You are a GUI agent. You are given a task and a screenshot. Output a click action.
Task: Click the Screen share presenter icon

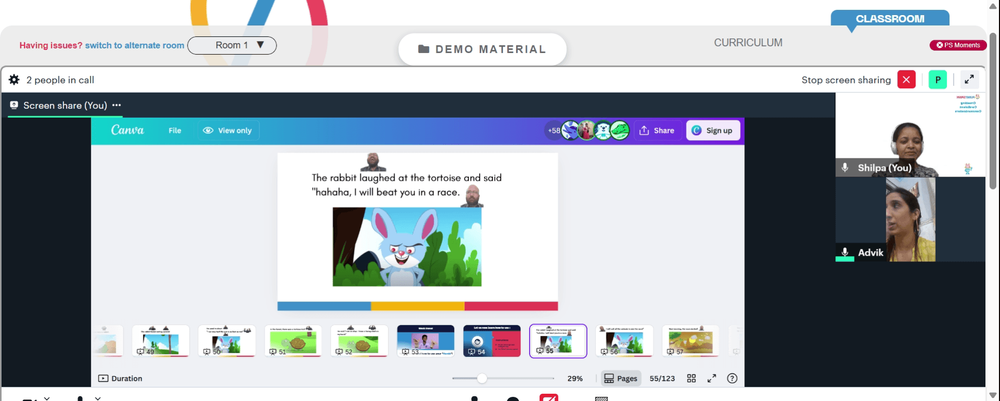coord(14,105)
